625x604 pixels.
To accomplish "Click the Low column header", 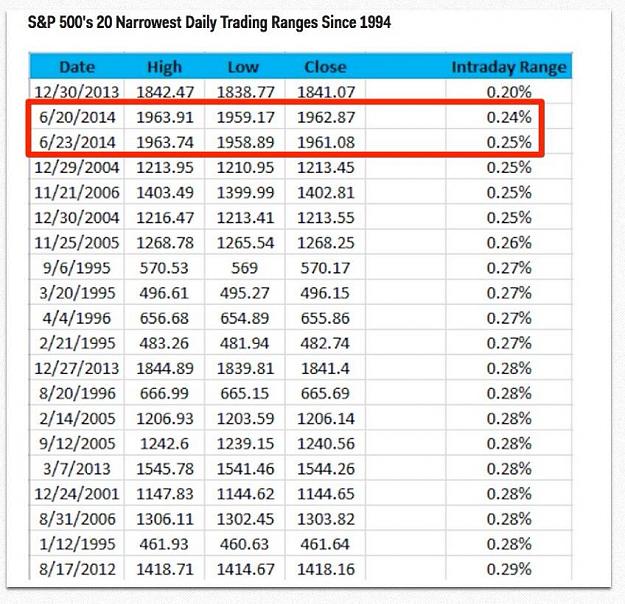I will click(x=243, y=67).
